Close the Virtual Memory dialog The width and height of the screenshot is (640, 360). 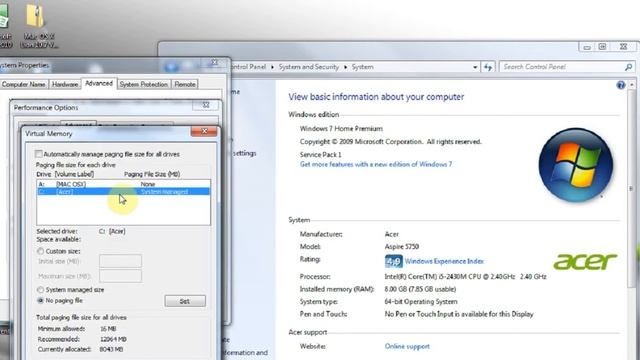pos(204,131)
